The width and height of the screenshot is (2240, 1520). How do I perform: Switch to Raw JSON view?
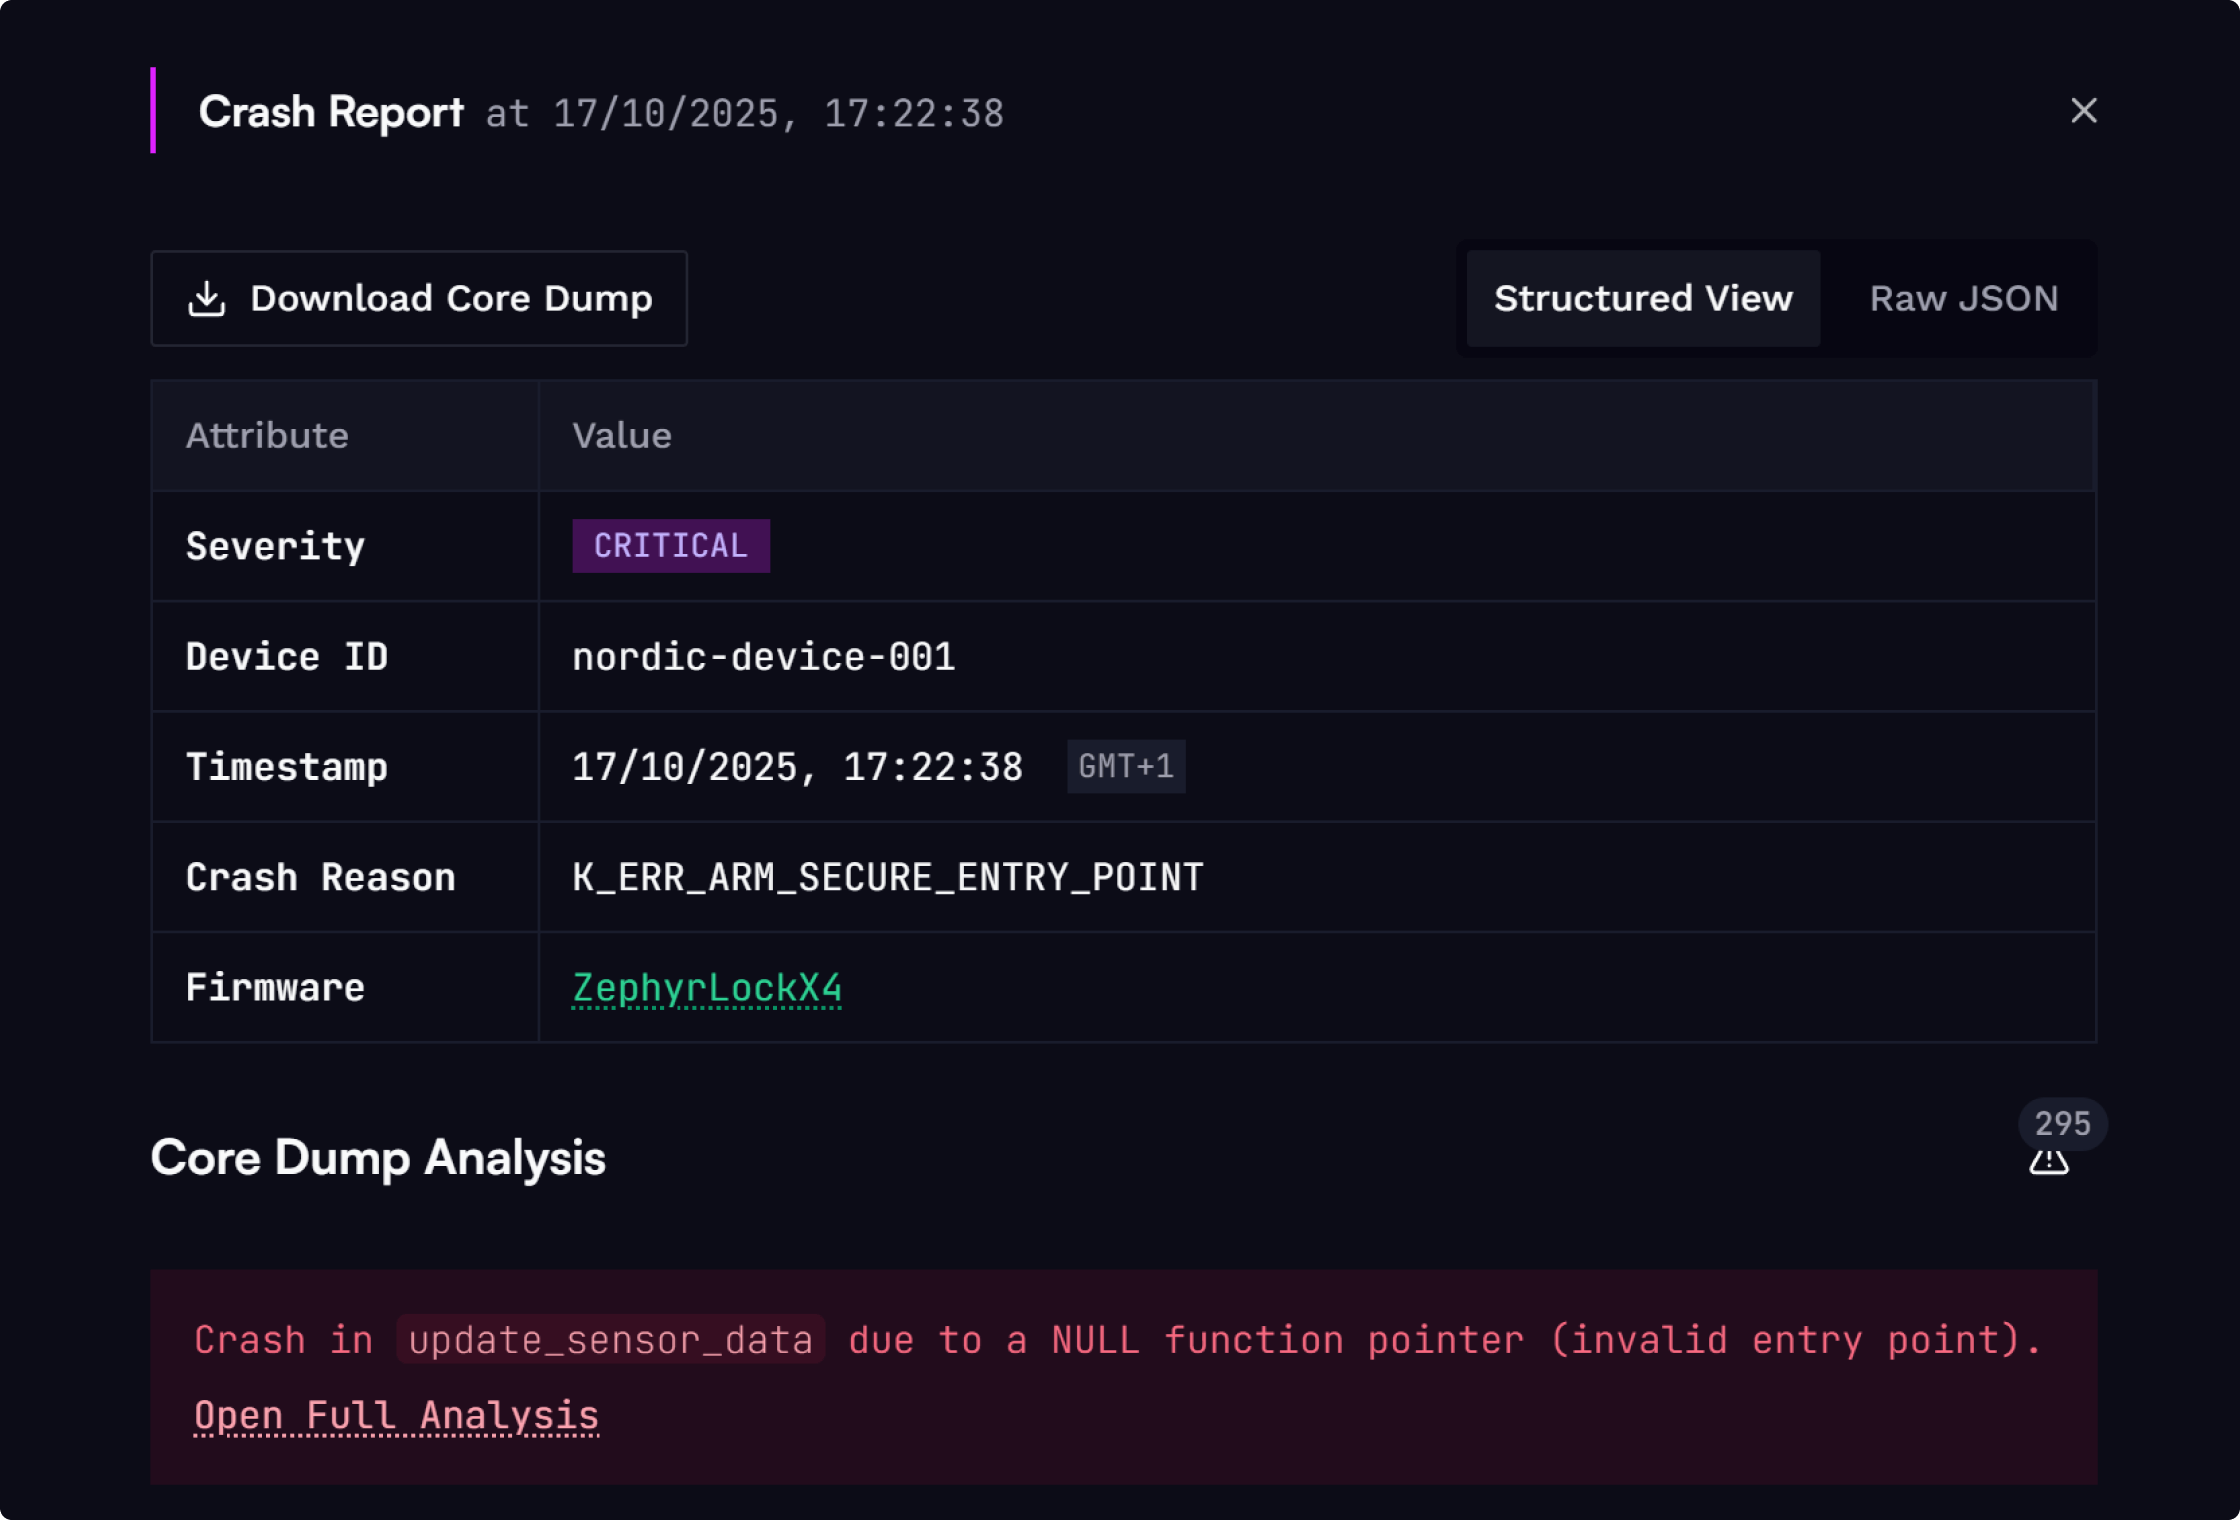click(x=1962, y=298)
